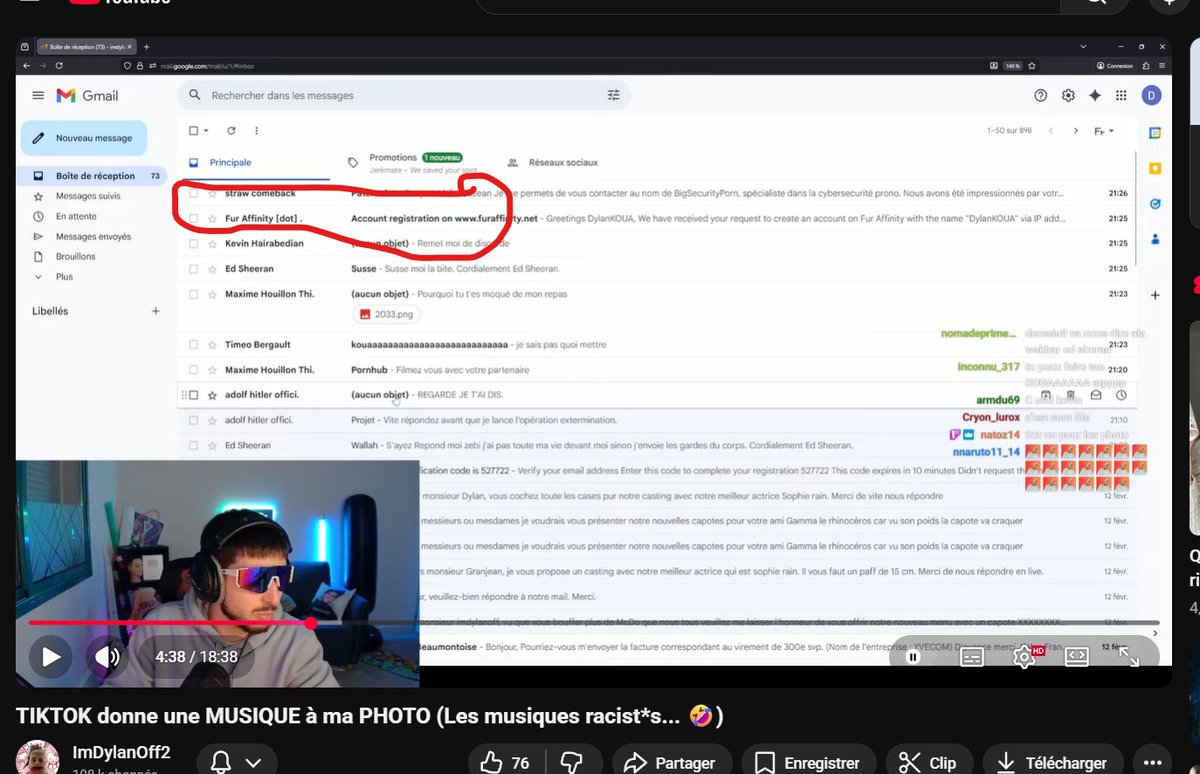Refresh the Gmail inbox list
1200x774 pixels.
point(231,131)
